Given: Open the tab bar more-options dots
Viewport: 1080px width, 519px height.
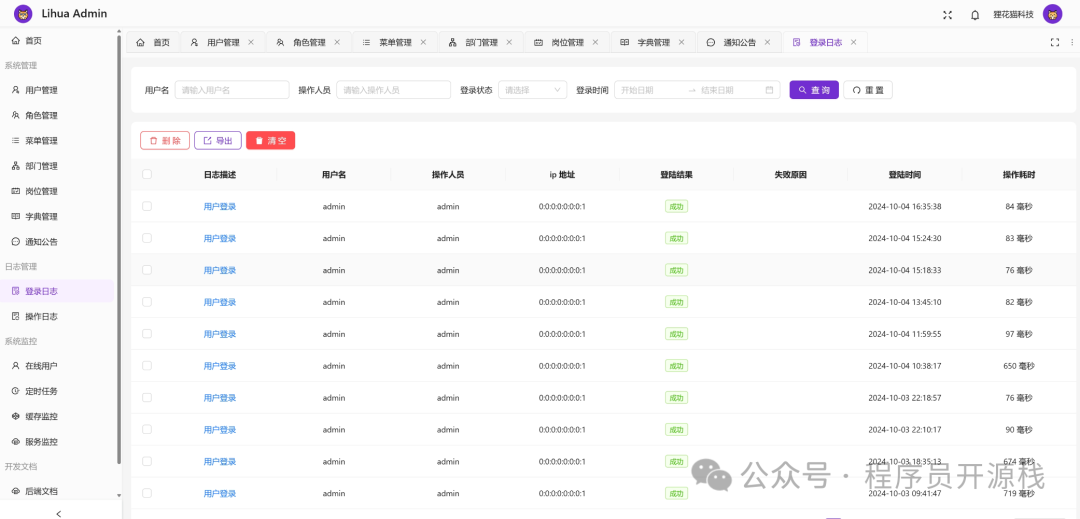Looking at the screenshot, I should pos(1071,43).
